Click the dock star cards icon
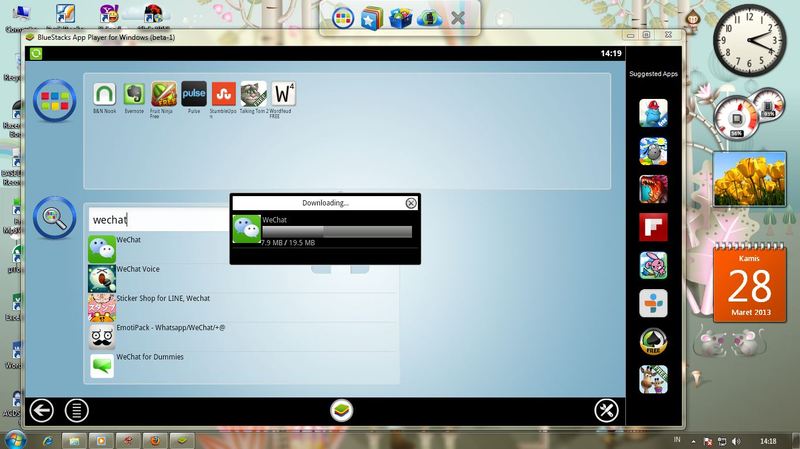800x449 pixels. pyautogui.click(x=371, y=18)
